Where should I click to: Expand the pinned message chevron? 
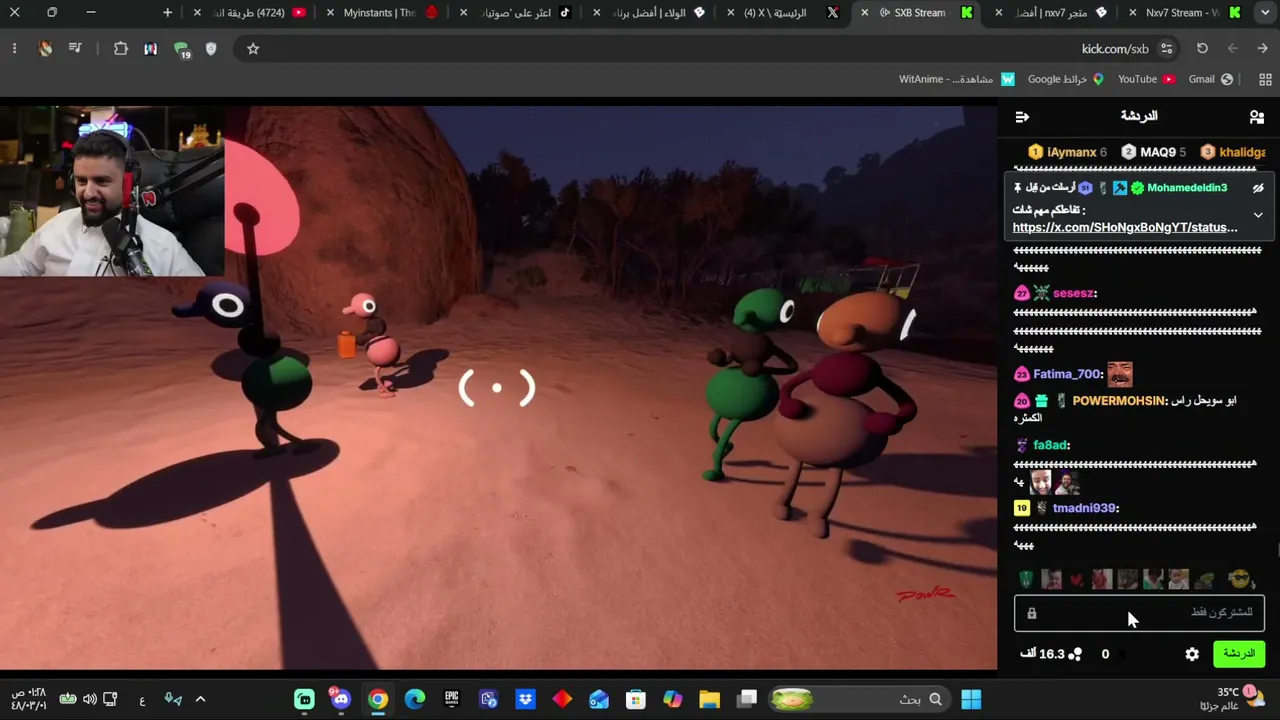(1258, 215)
